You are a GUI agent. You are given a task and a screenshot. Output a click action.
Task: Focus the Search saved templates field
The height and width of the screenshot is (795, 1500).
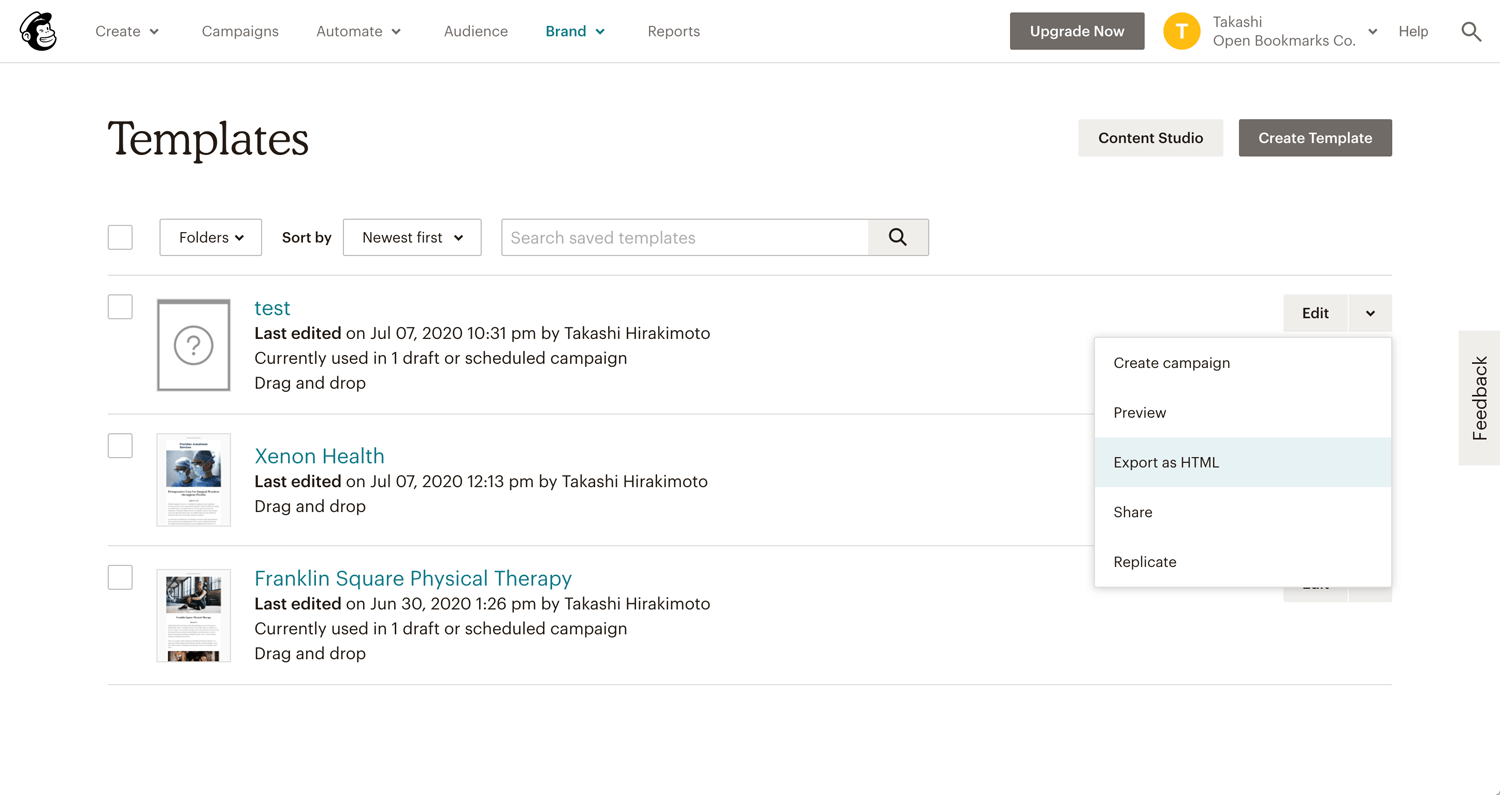coord(685,237)
